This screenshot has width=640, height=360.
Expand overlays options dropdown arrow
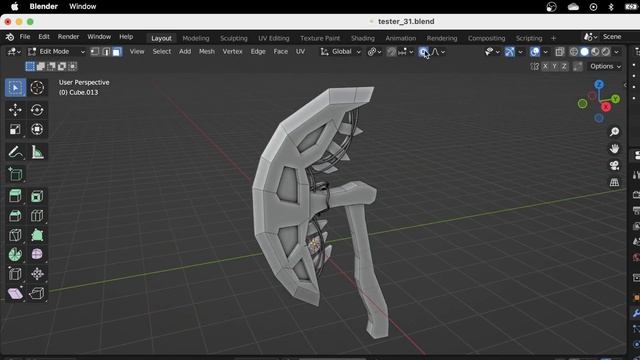pos(545,52)
